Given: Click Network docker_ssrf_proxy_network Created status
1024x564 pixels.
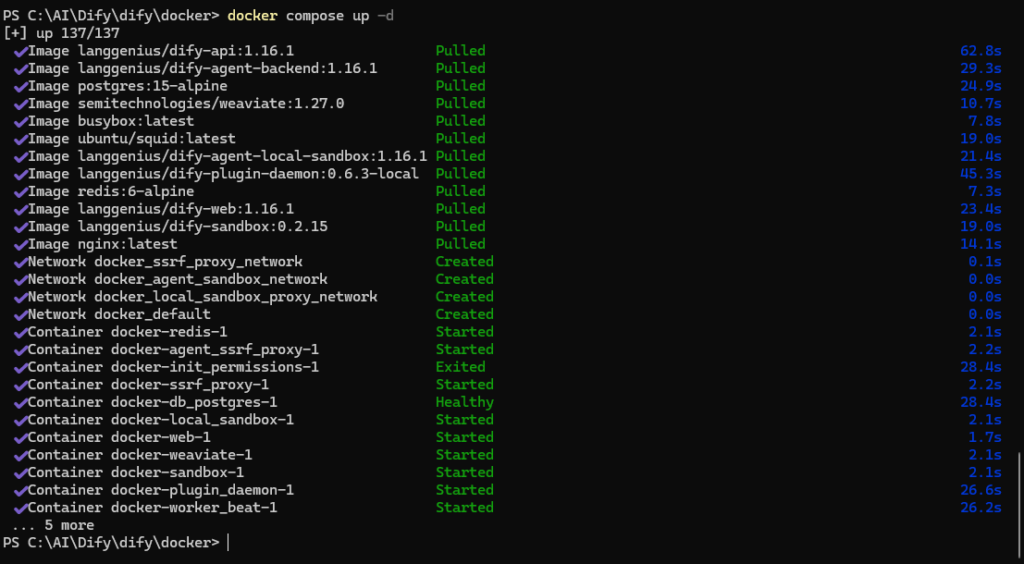Looking at the screenshot, I should click(x=464, y=262).
